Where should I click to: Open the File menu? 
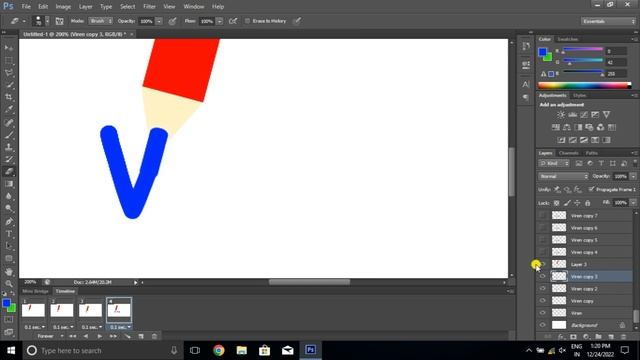(x=26, y=7)
